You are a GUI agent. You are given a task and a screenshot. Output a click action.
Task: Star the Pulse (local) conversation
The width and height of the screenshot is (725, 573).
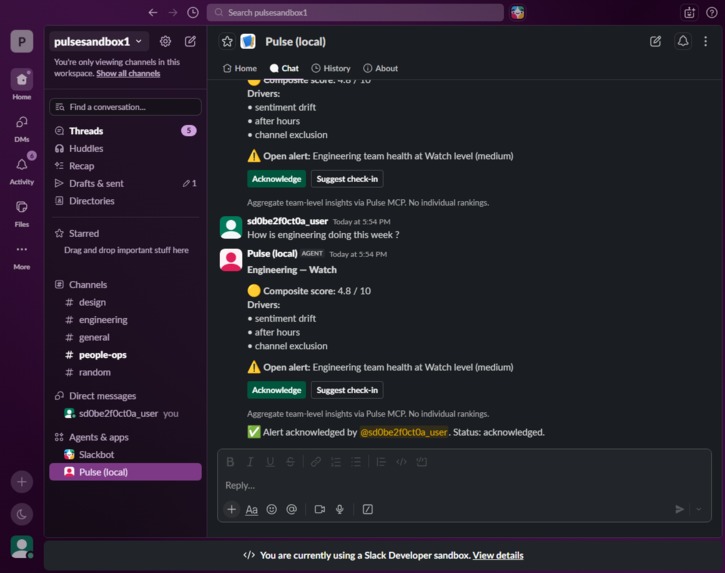point(227,42)
